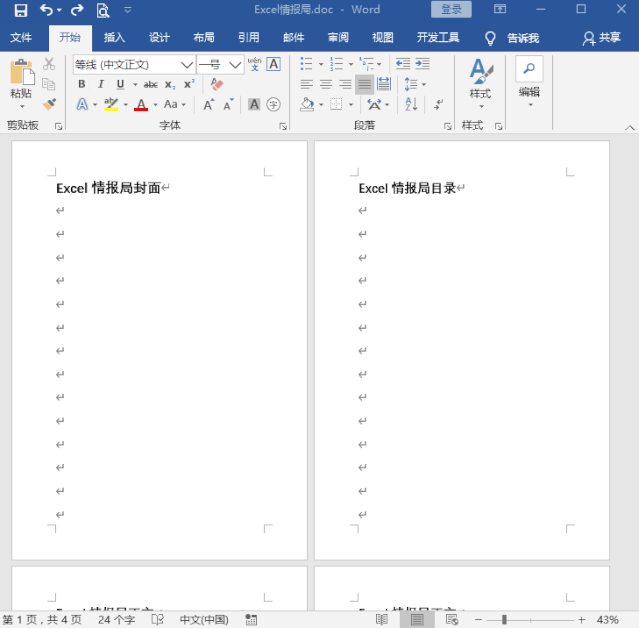Image resolution: width=639 pixels, height=628 pixels.
Task: Apply distributed alignment
Action: [384, 84]
